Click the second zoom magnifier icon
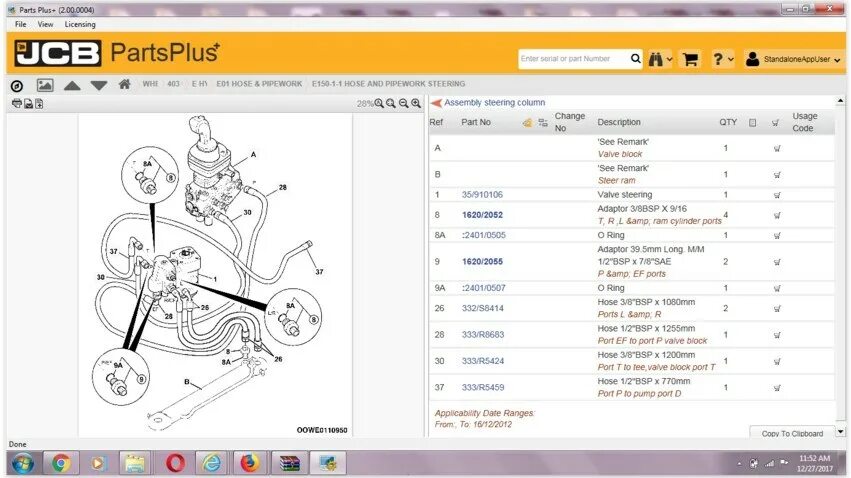 pos(391,103)
